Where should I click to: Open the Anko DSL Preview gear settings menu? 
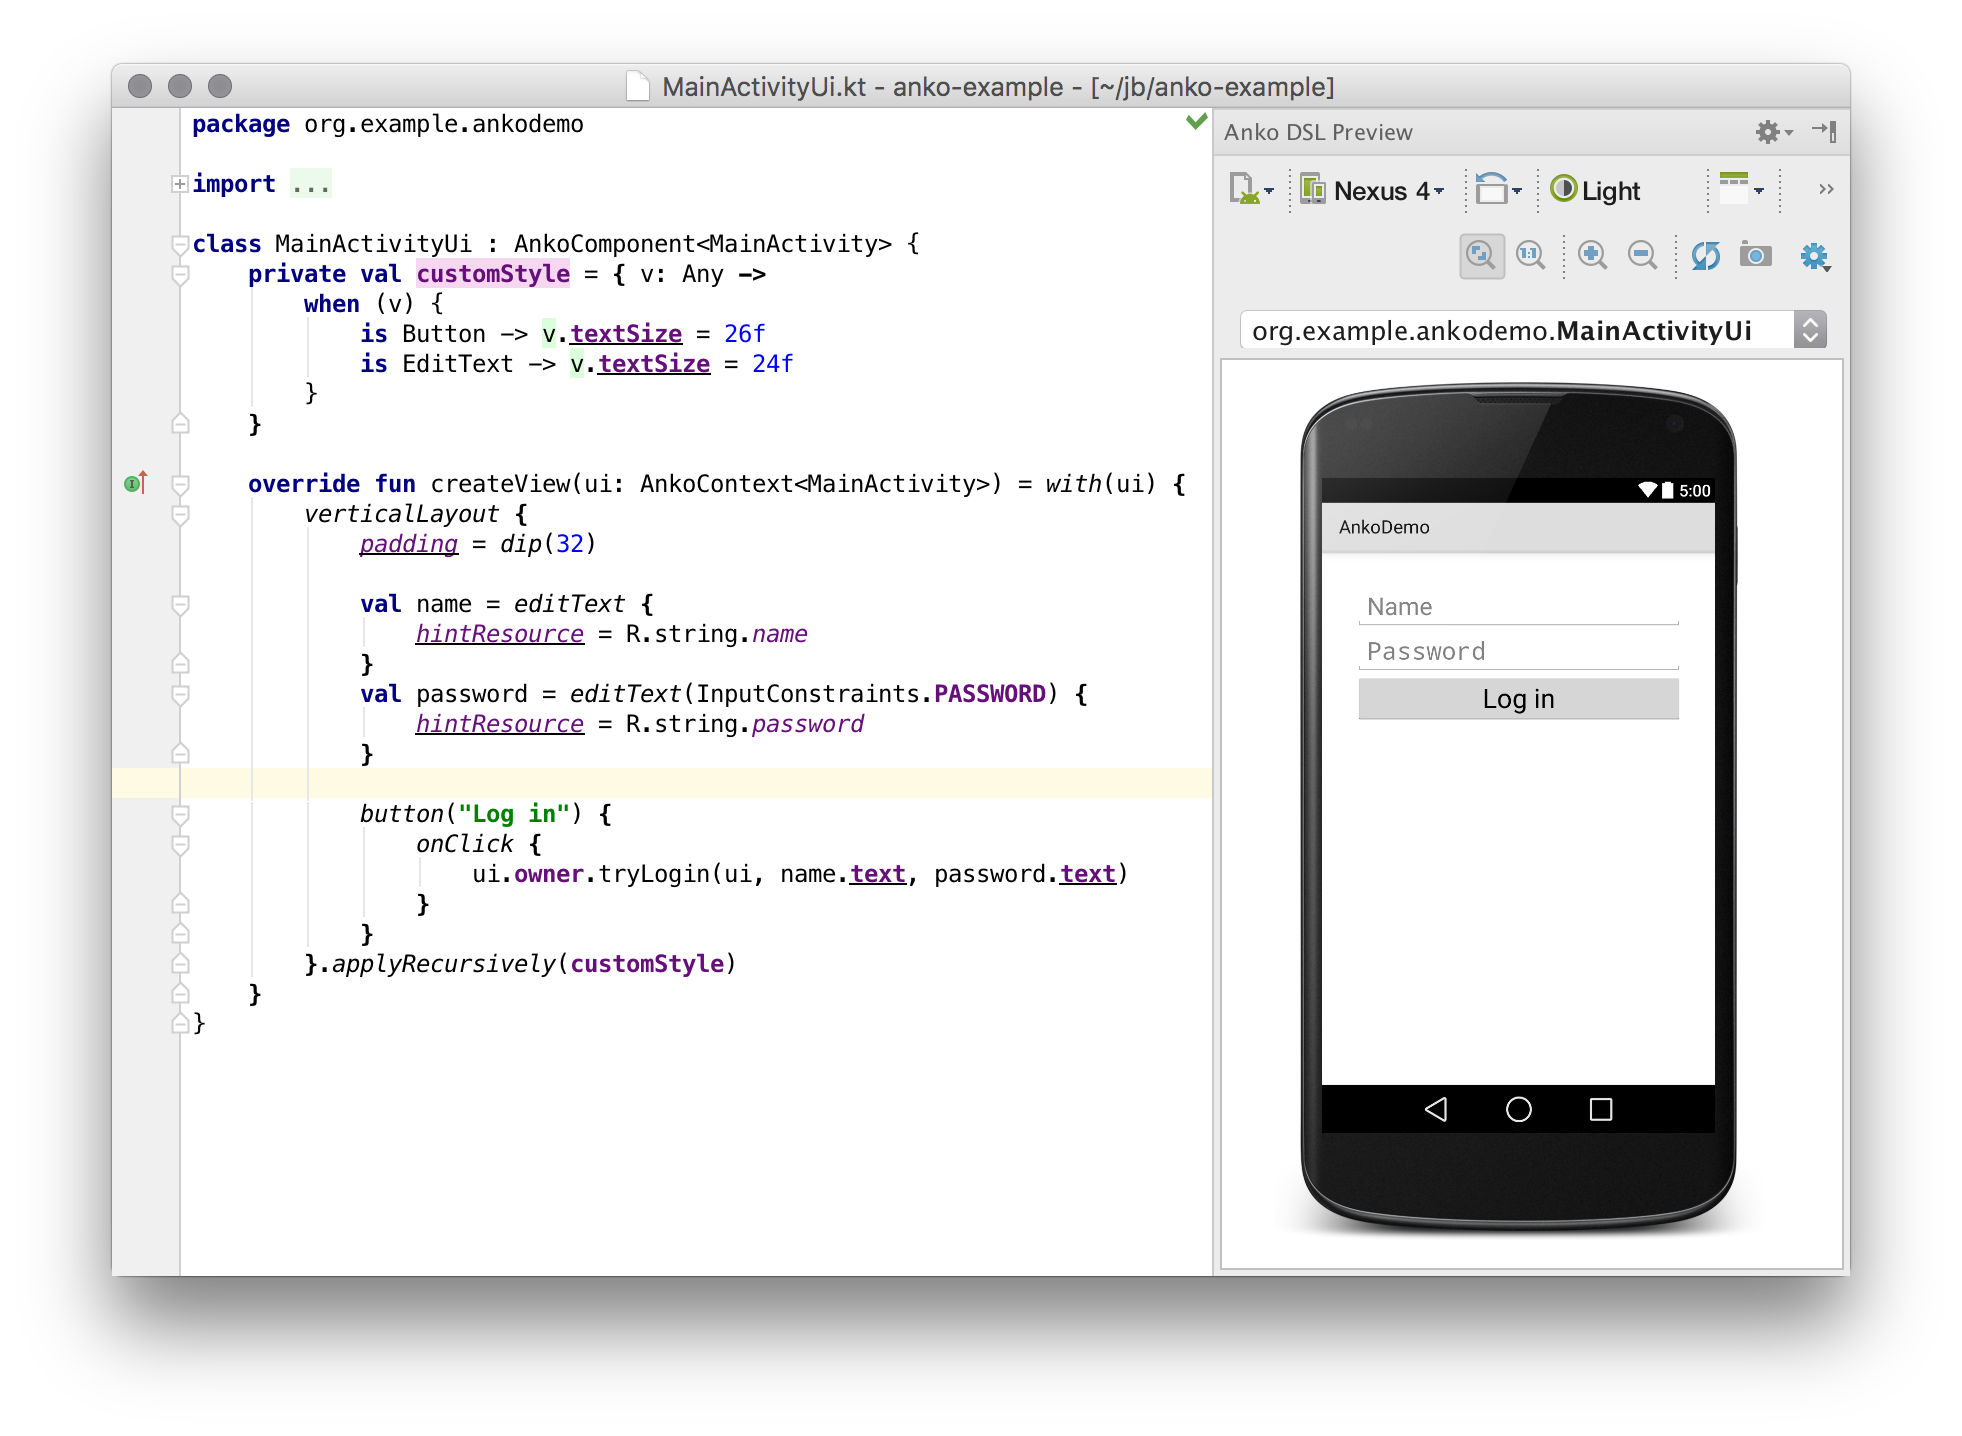(x=1773, y=132)
